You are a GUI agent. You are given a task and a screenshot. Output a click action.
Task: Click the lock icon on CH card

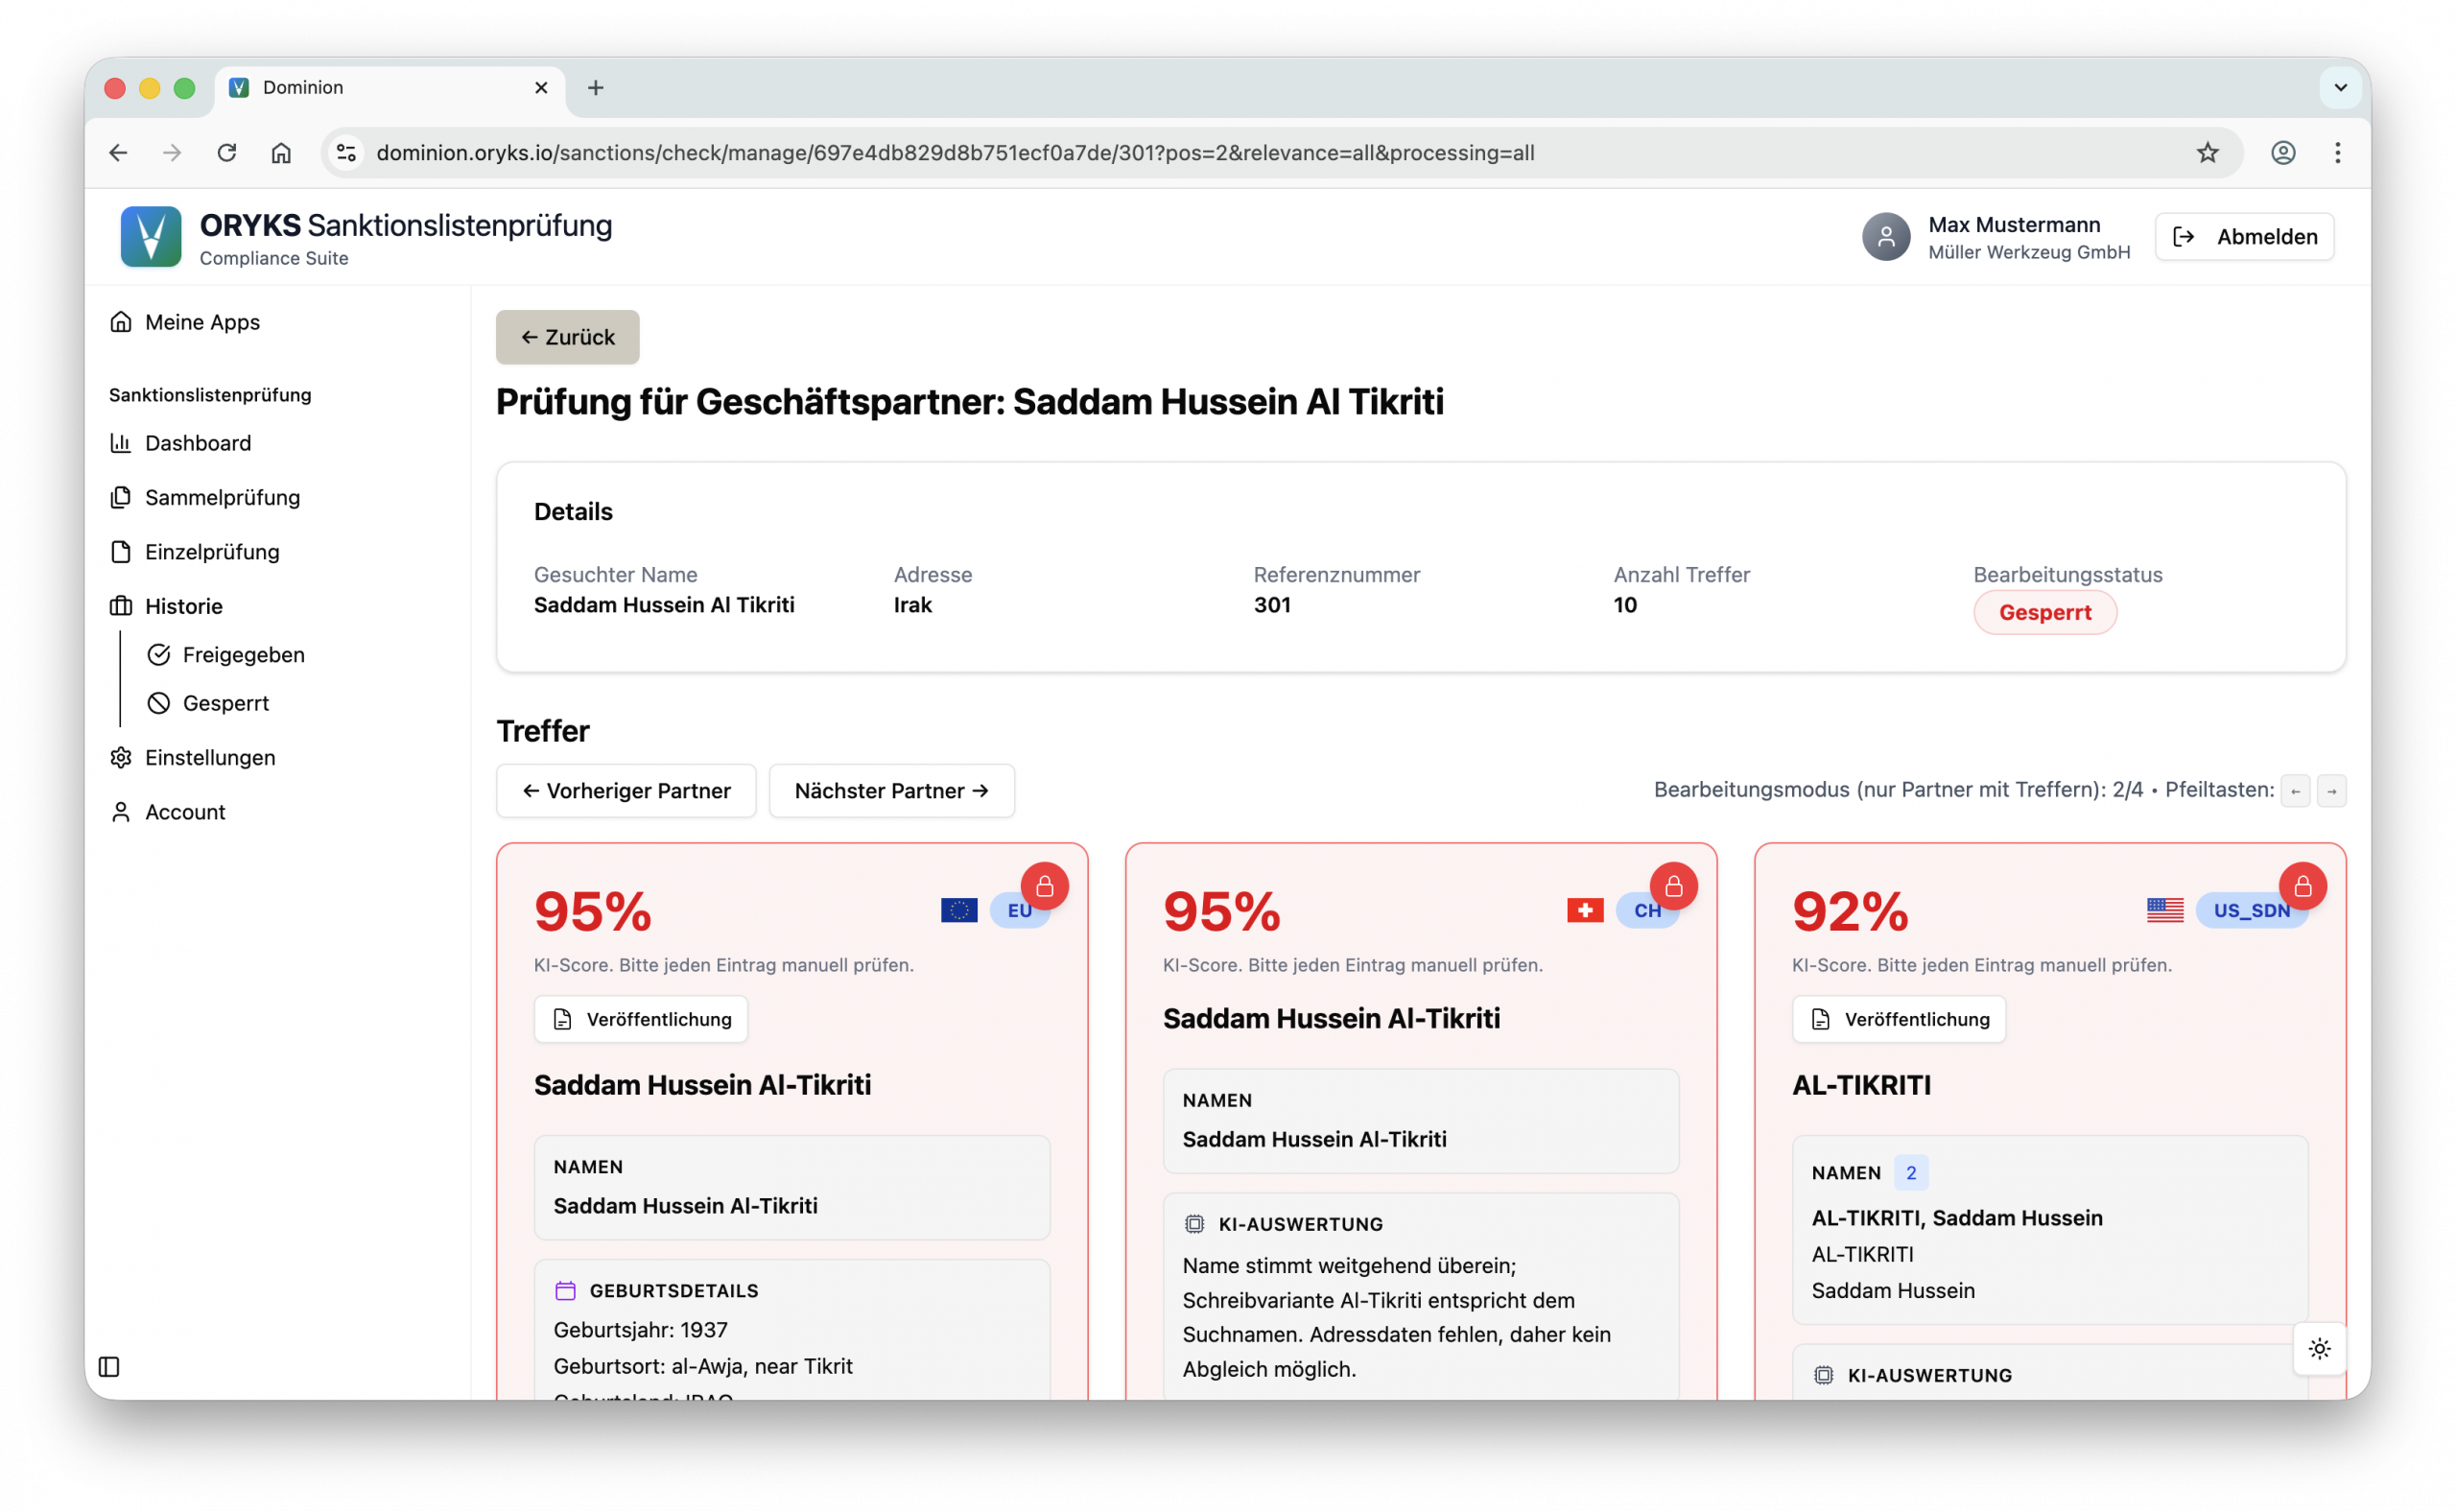coord(1673,886)
